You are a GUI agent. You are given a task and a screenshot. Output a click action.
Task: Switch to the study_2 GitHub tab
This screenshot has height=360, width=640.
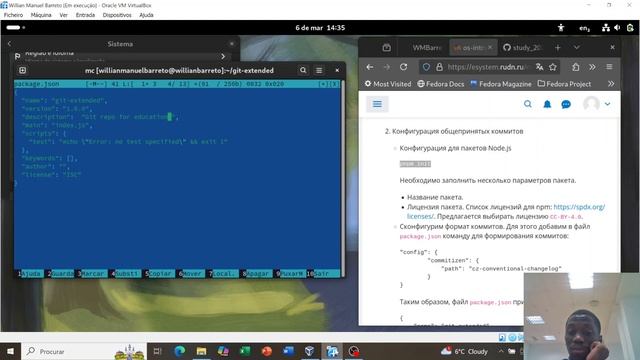(523, 48)
